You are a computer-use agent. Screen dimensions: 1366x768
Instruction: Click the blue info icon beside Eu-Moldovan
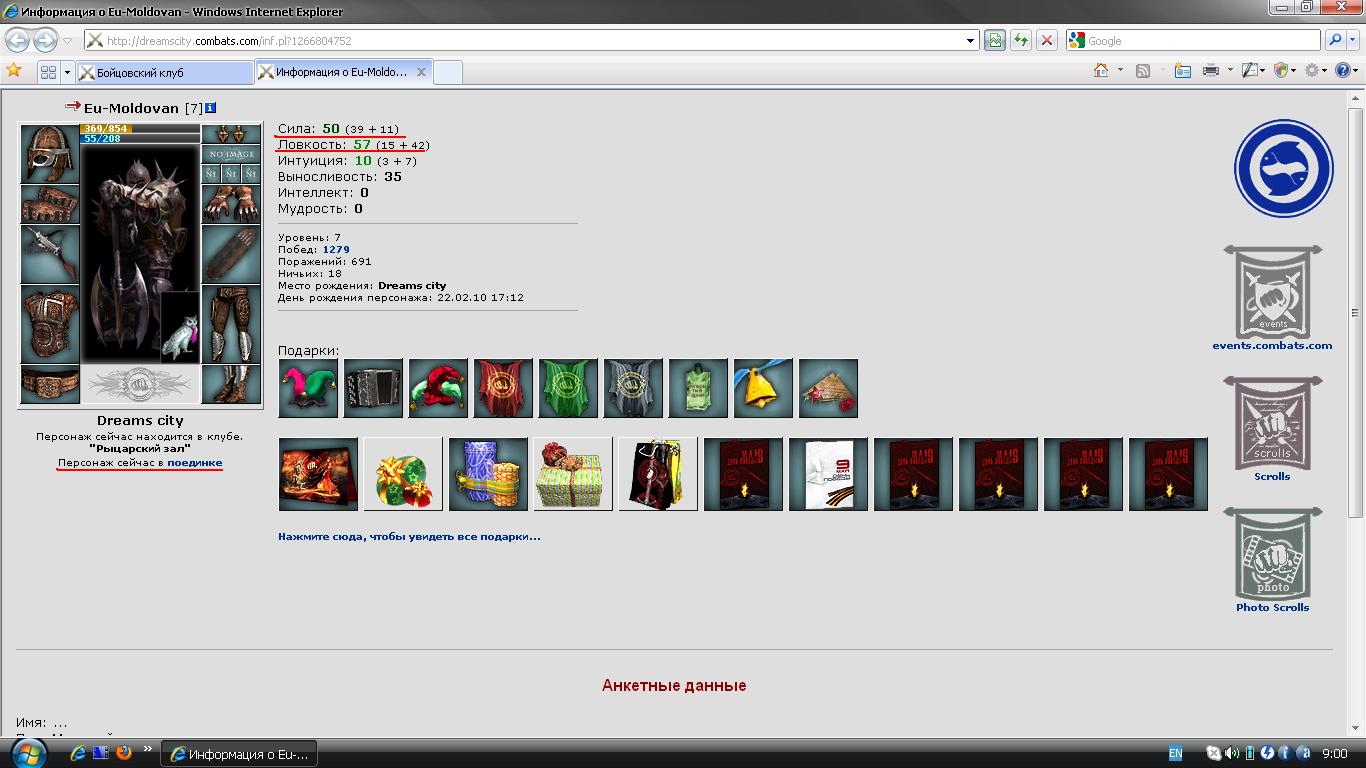210,108
